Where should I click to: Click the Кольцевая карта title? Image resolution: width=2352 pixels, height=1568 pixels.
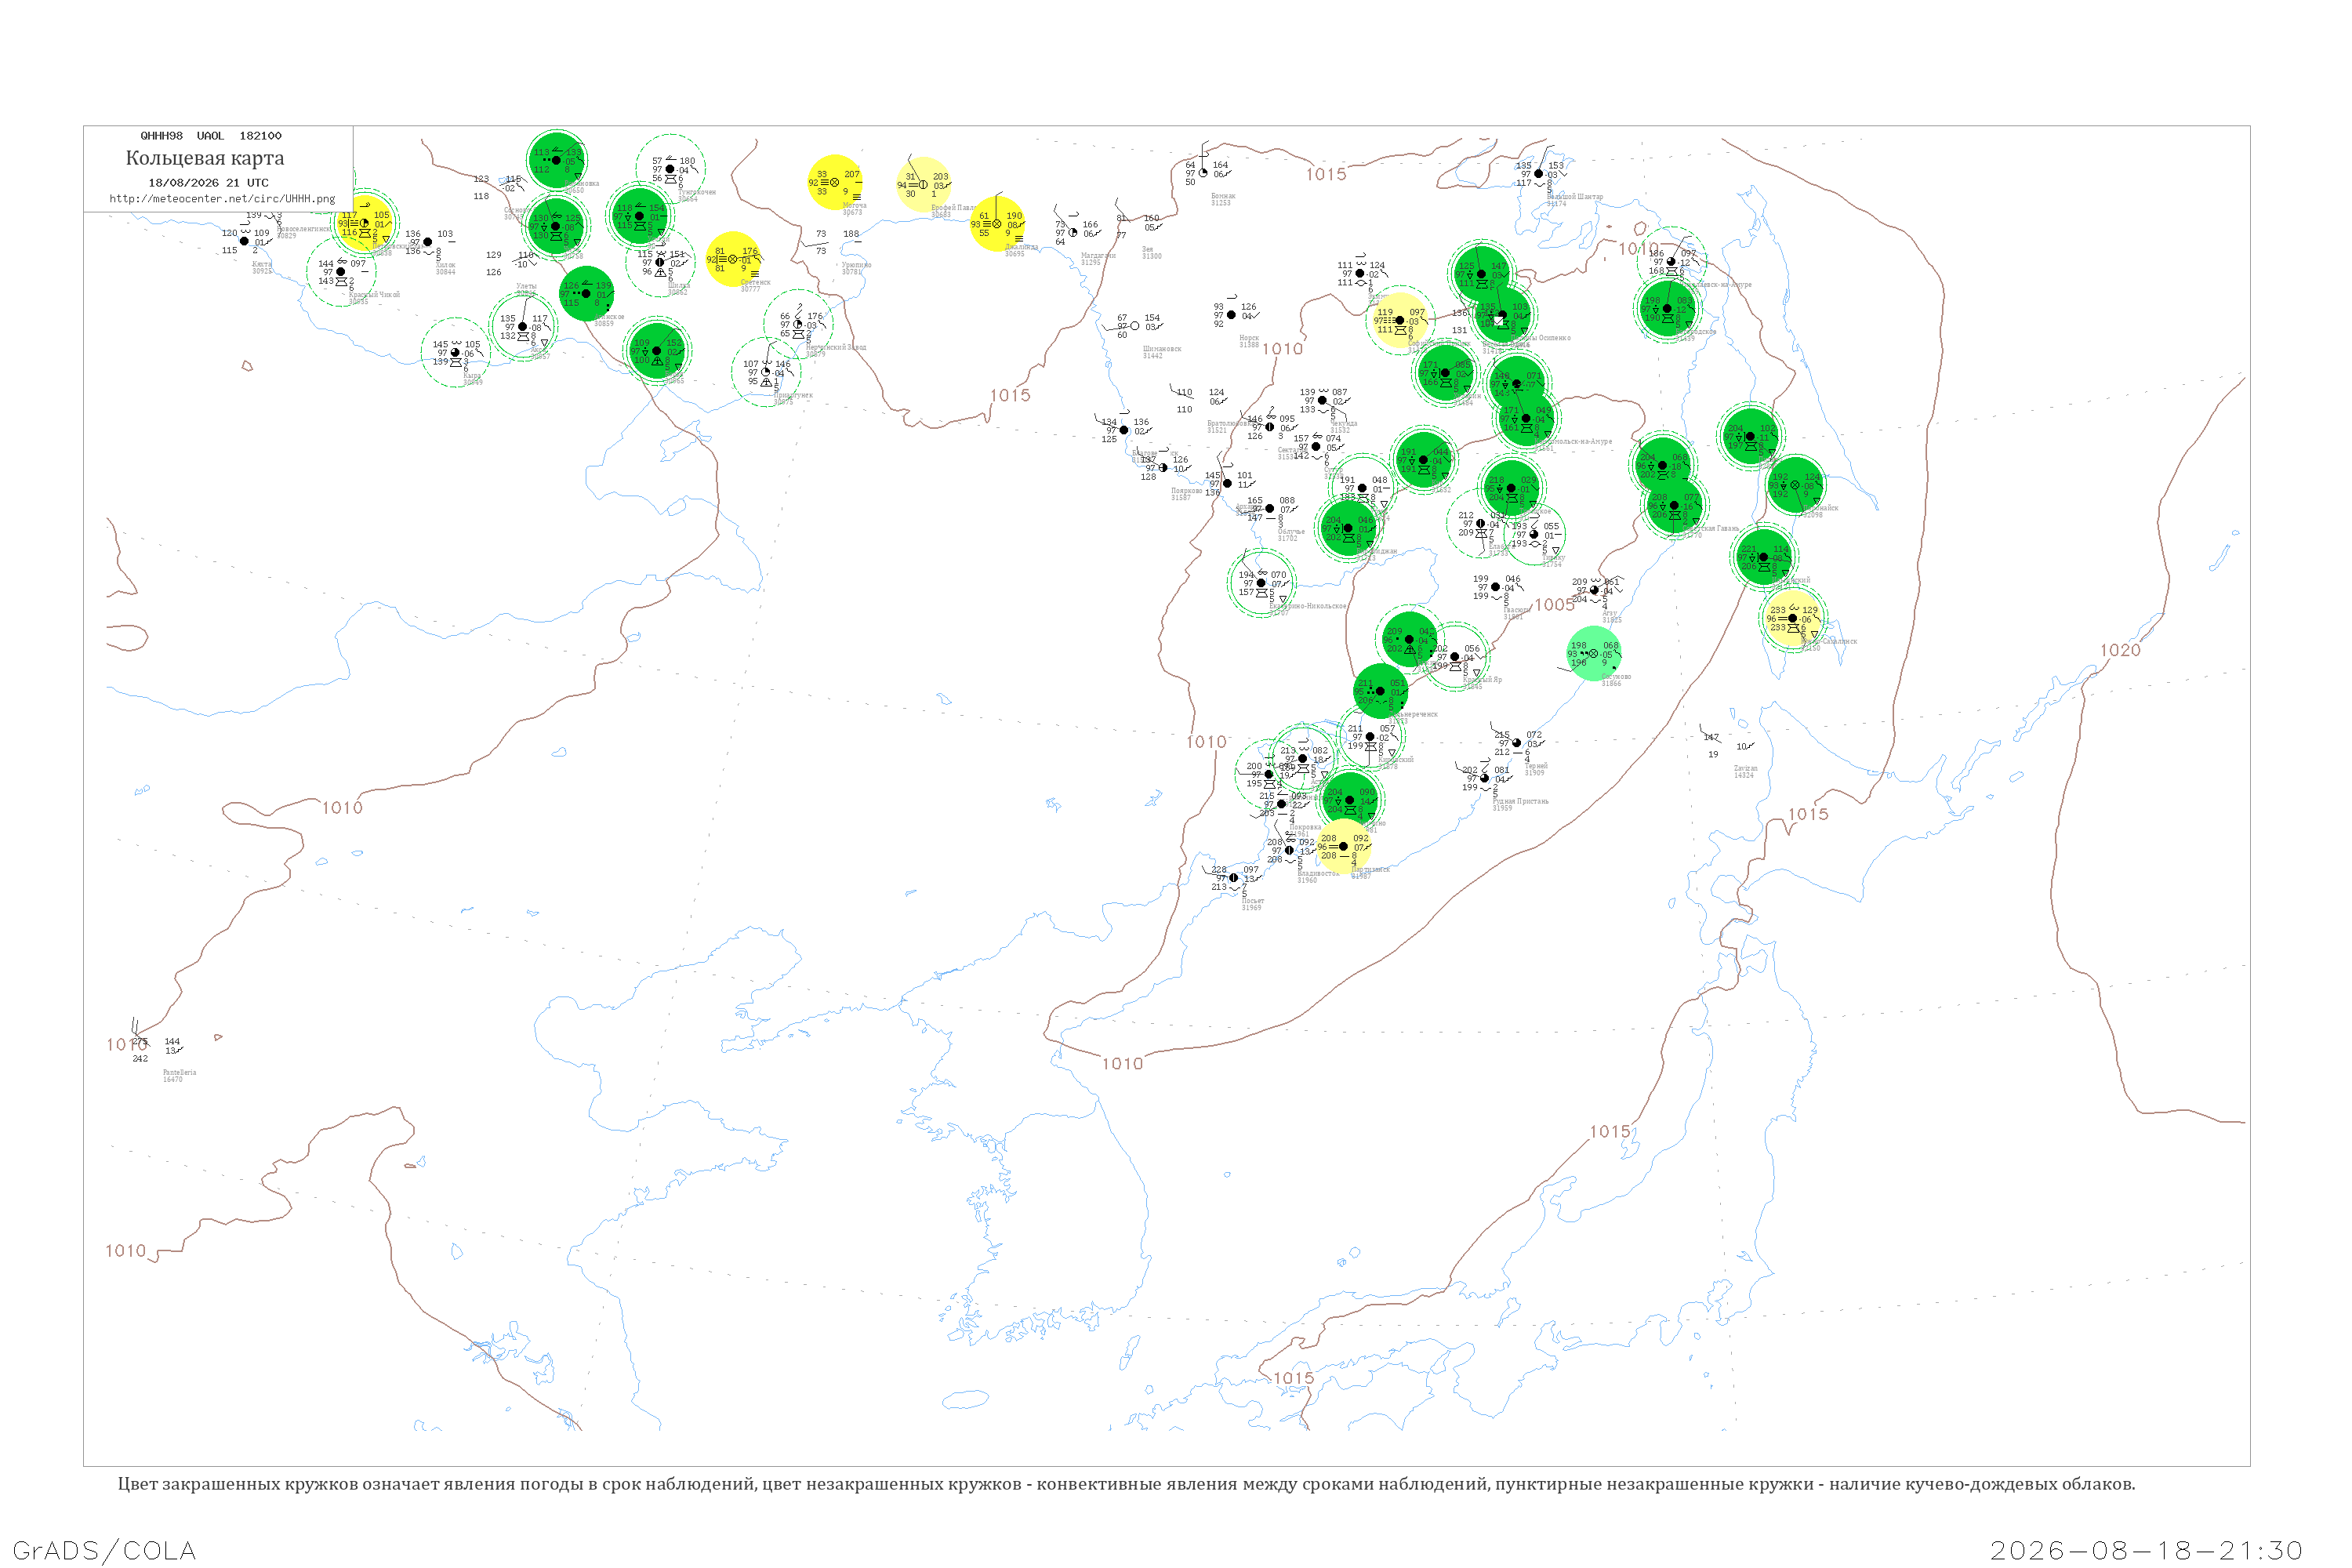[x=205, y=158]
